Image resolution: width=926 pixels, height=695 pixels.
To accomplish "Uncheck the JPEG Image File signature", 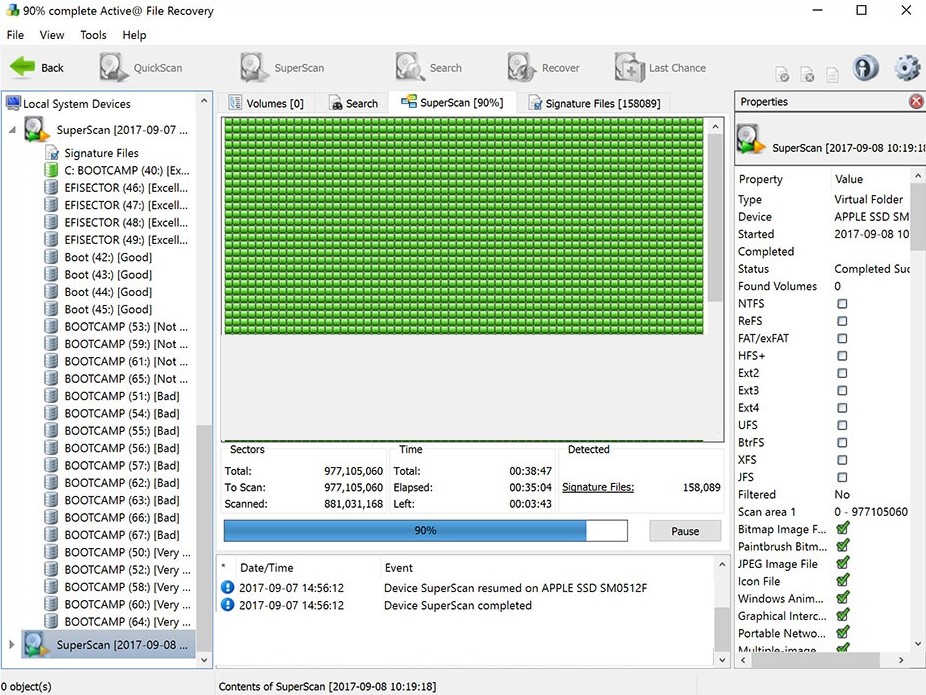I will 843,563.
